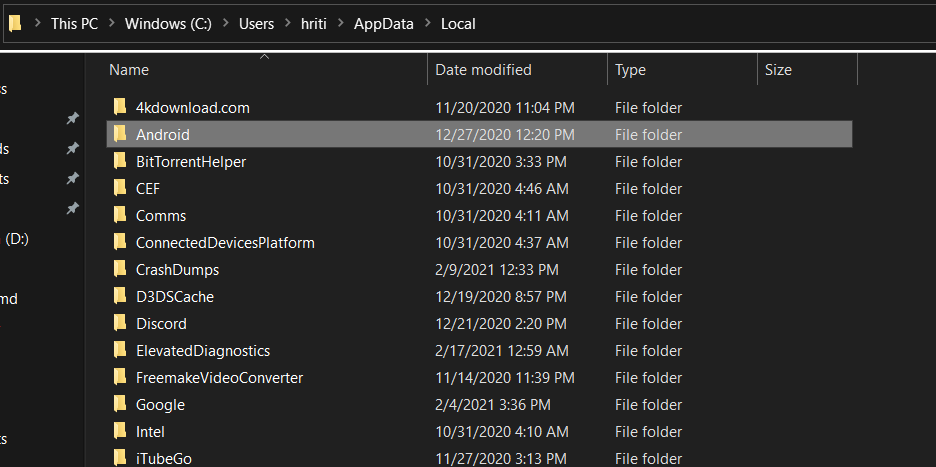
Task: Sort by the Type column header
Action: click(x=630, y=70)
